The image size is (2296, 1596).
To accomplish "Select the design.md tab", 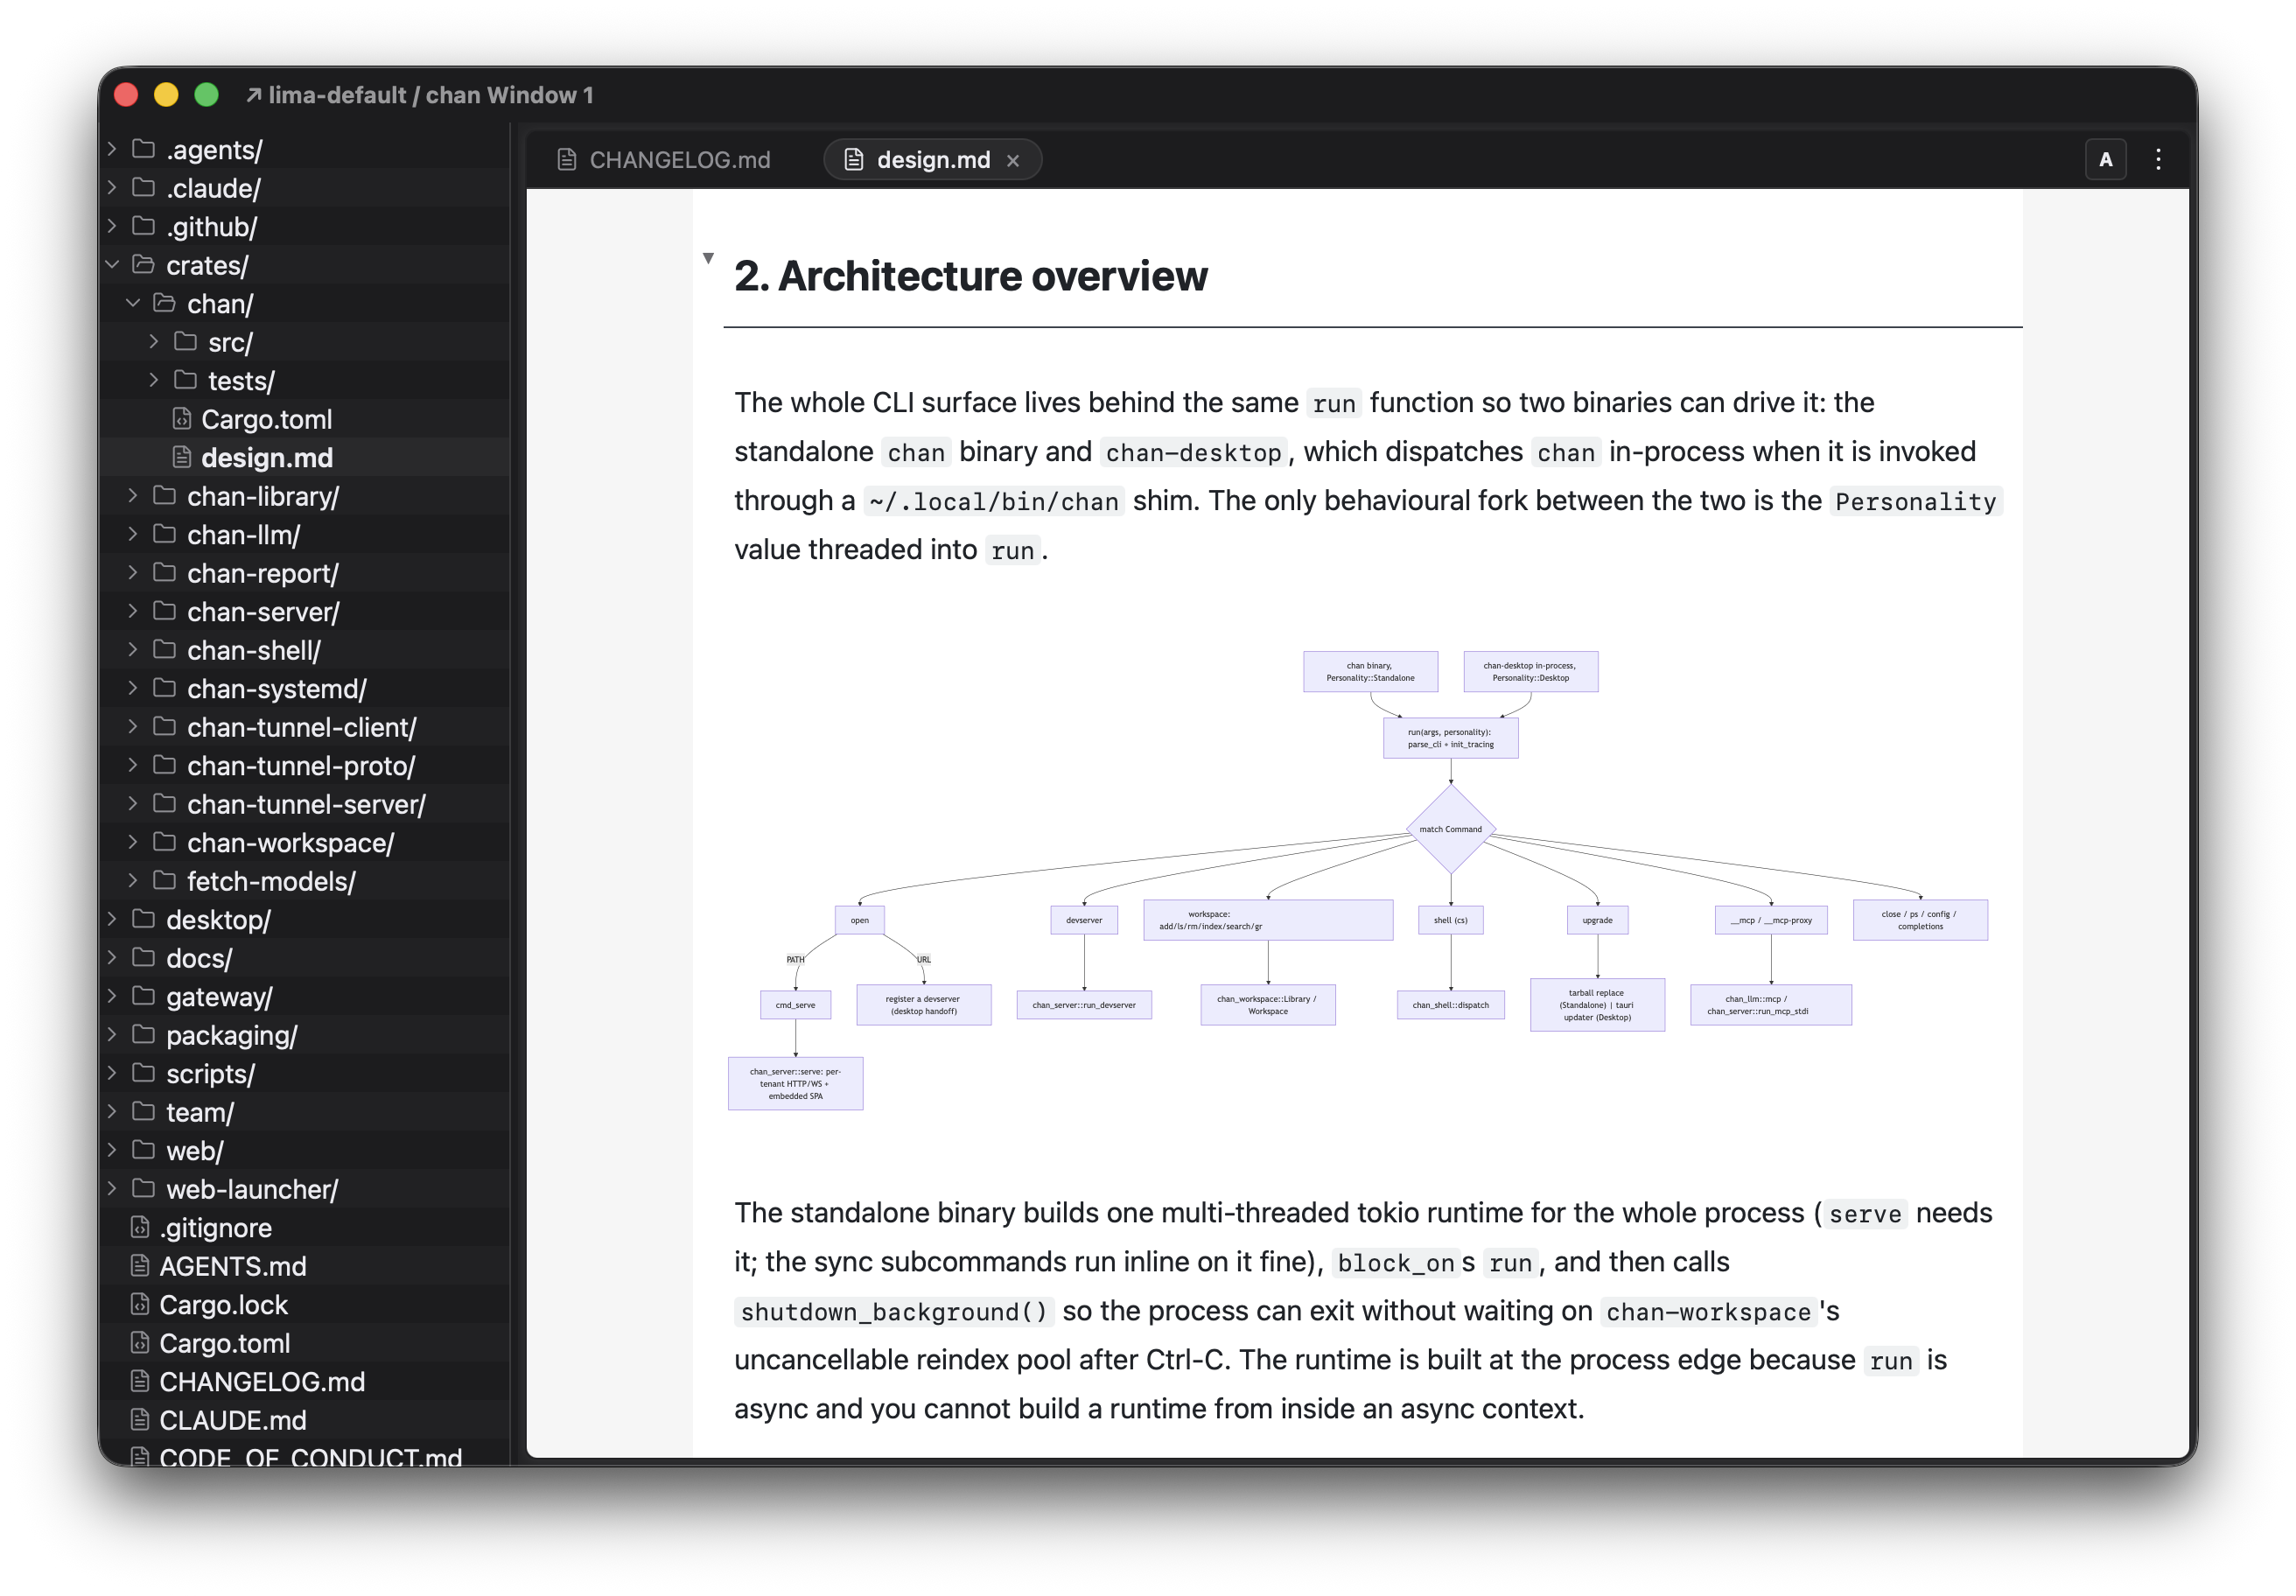I will point(932,160).
